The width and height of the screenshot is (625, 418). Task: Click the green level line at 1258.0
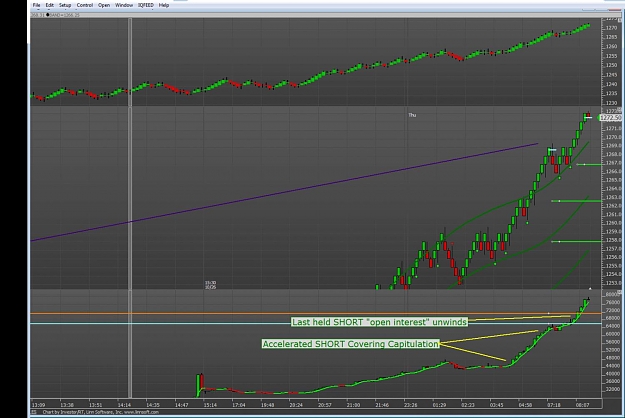point(576,241)
